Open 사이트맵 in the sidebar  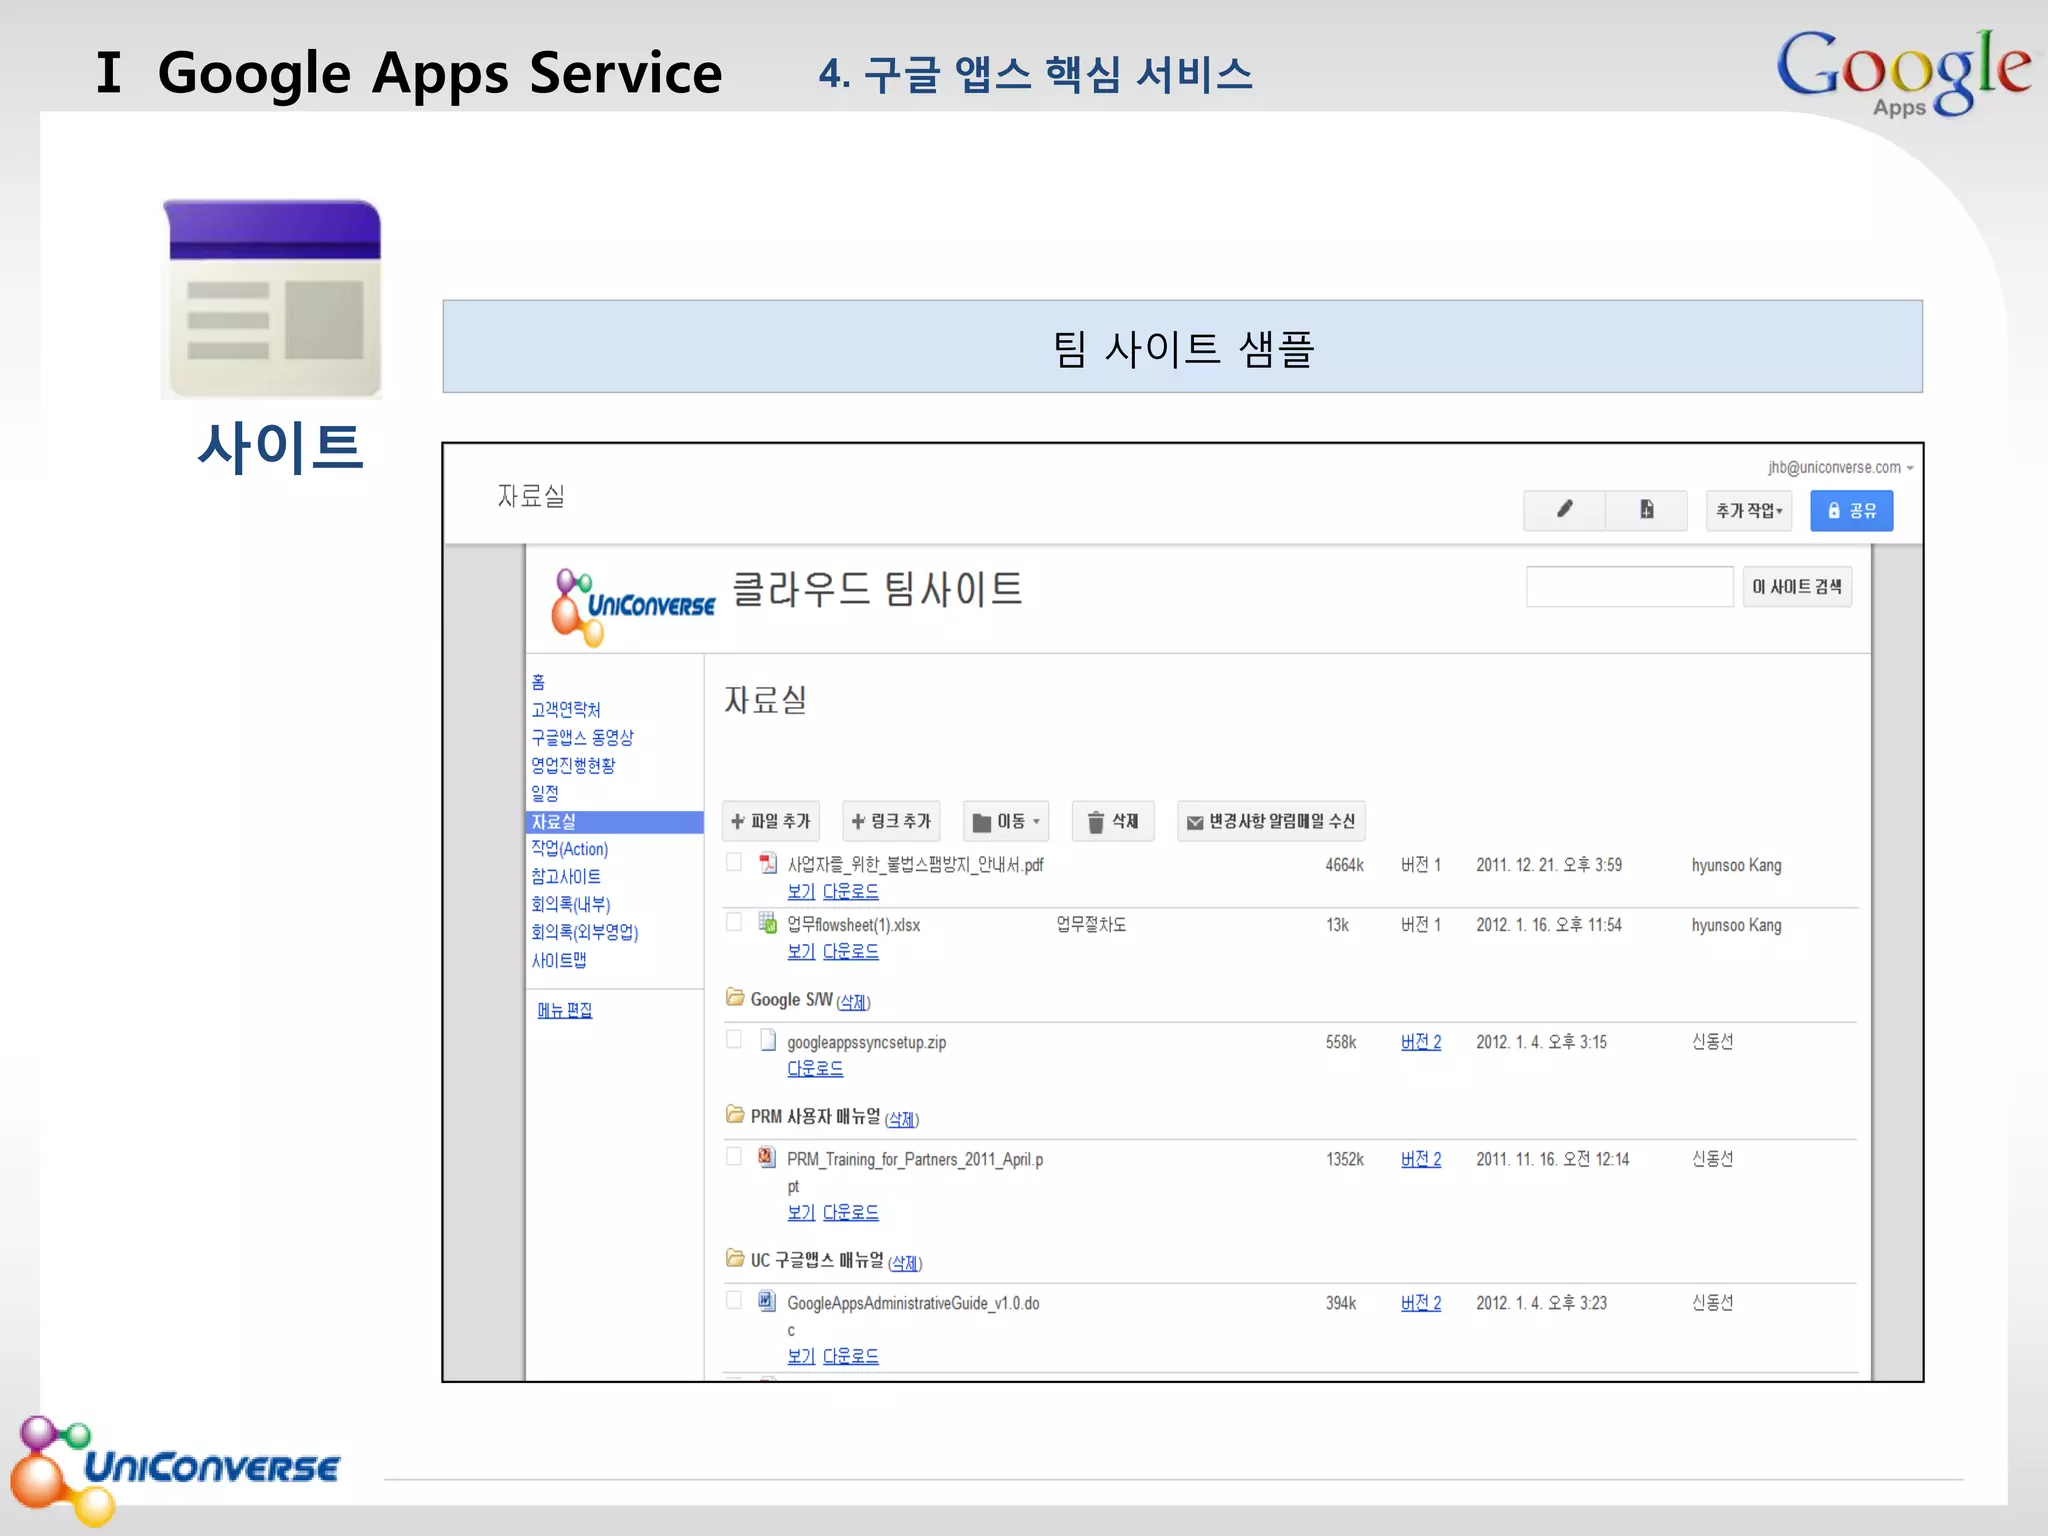pos(559,960)
